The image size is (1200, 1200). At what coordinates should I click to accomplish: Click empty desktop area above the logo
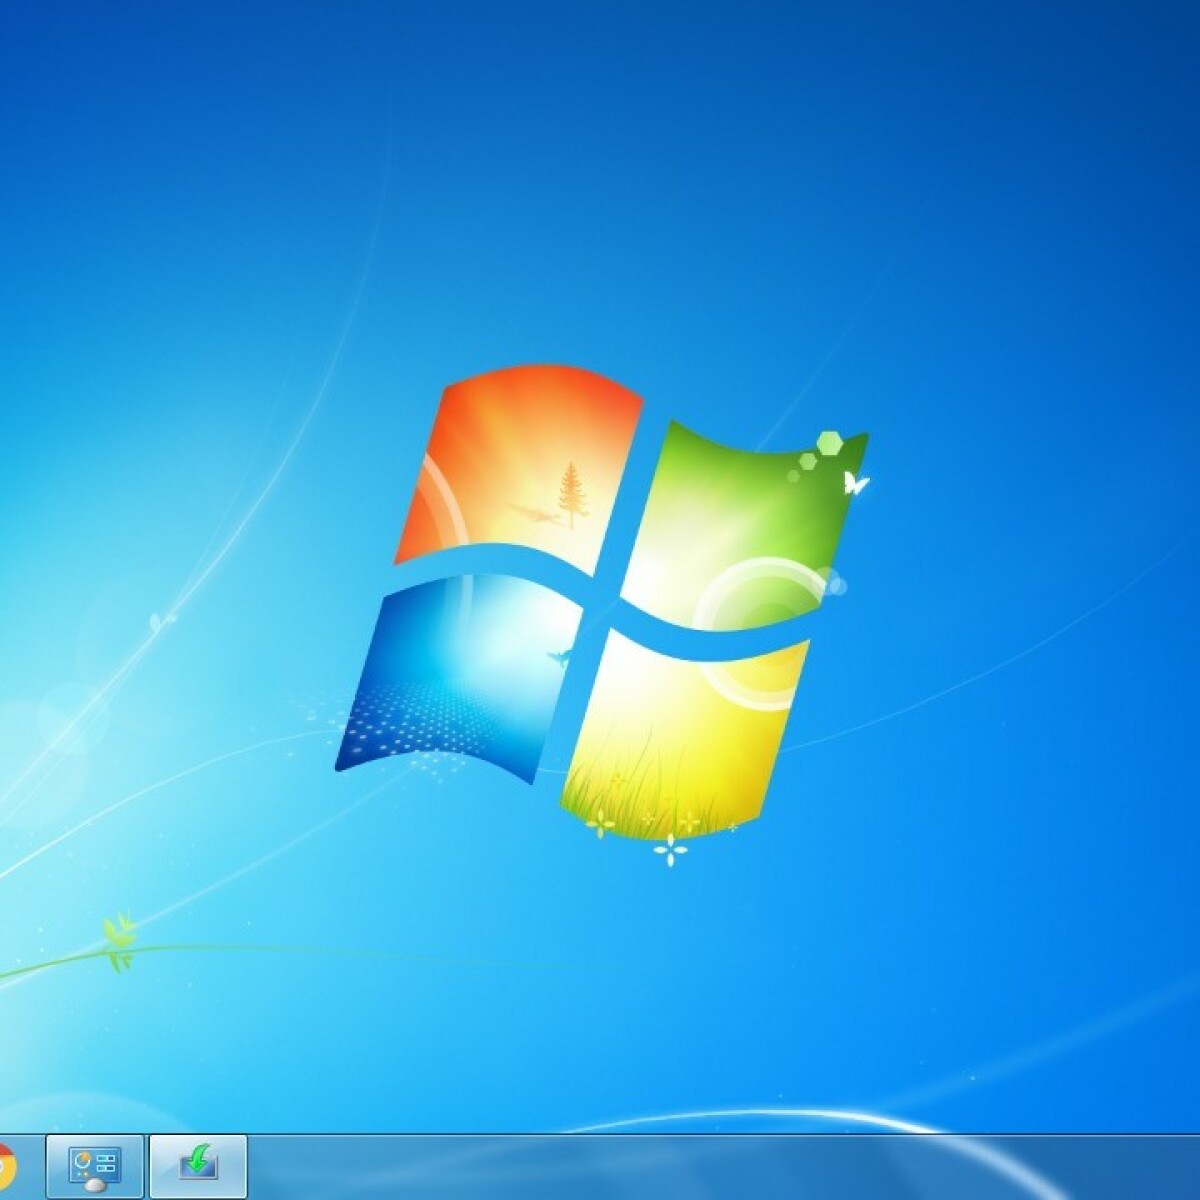600,200
